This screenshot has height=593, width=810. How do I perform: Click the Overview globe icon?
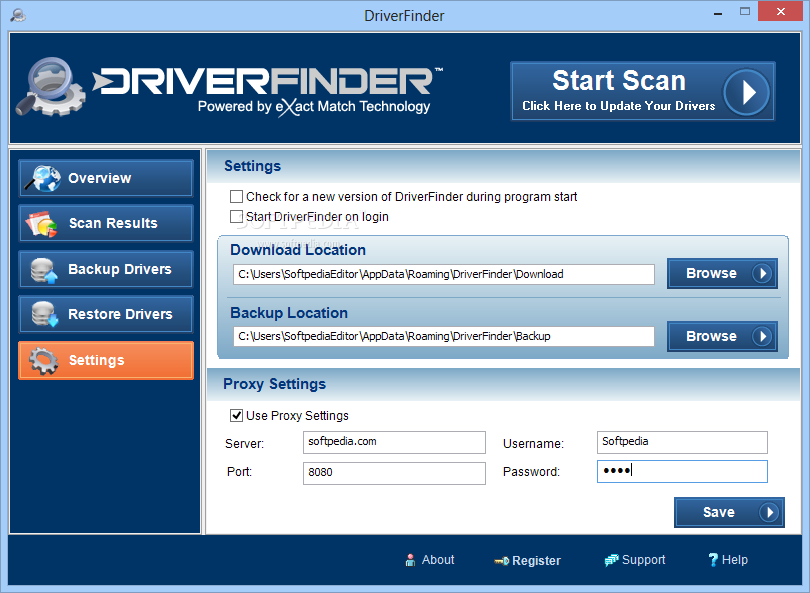click(42, 178)
